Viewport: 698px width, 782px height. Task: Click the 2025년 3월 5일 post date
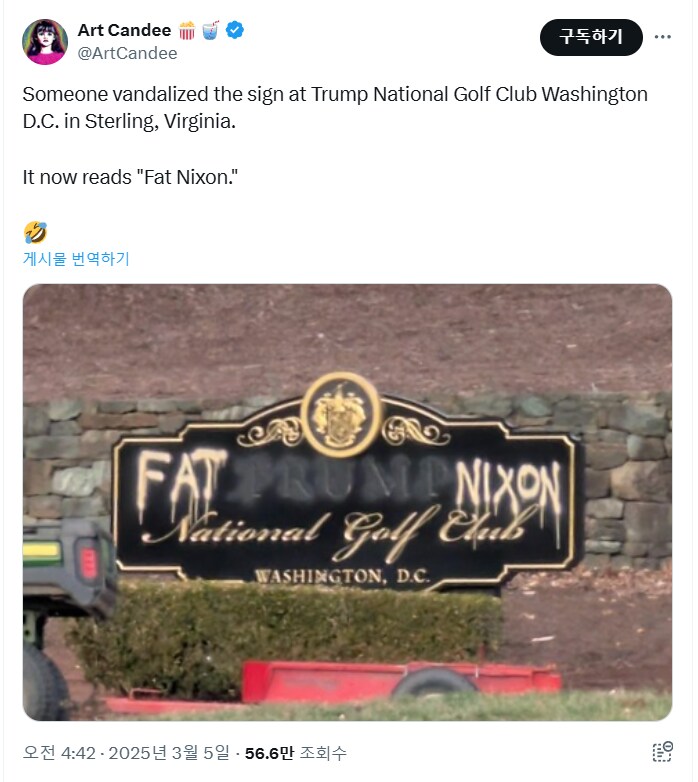click(169, 753)
